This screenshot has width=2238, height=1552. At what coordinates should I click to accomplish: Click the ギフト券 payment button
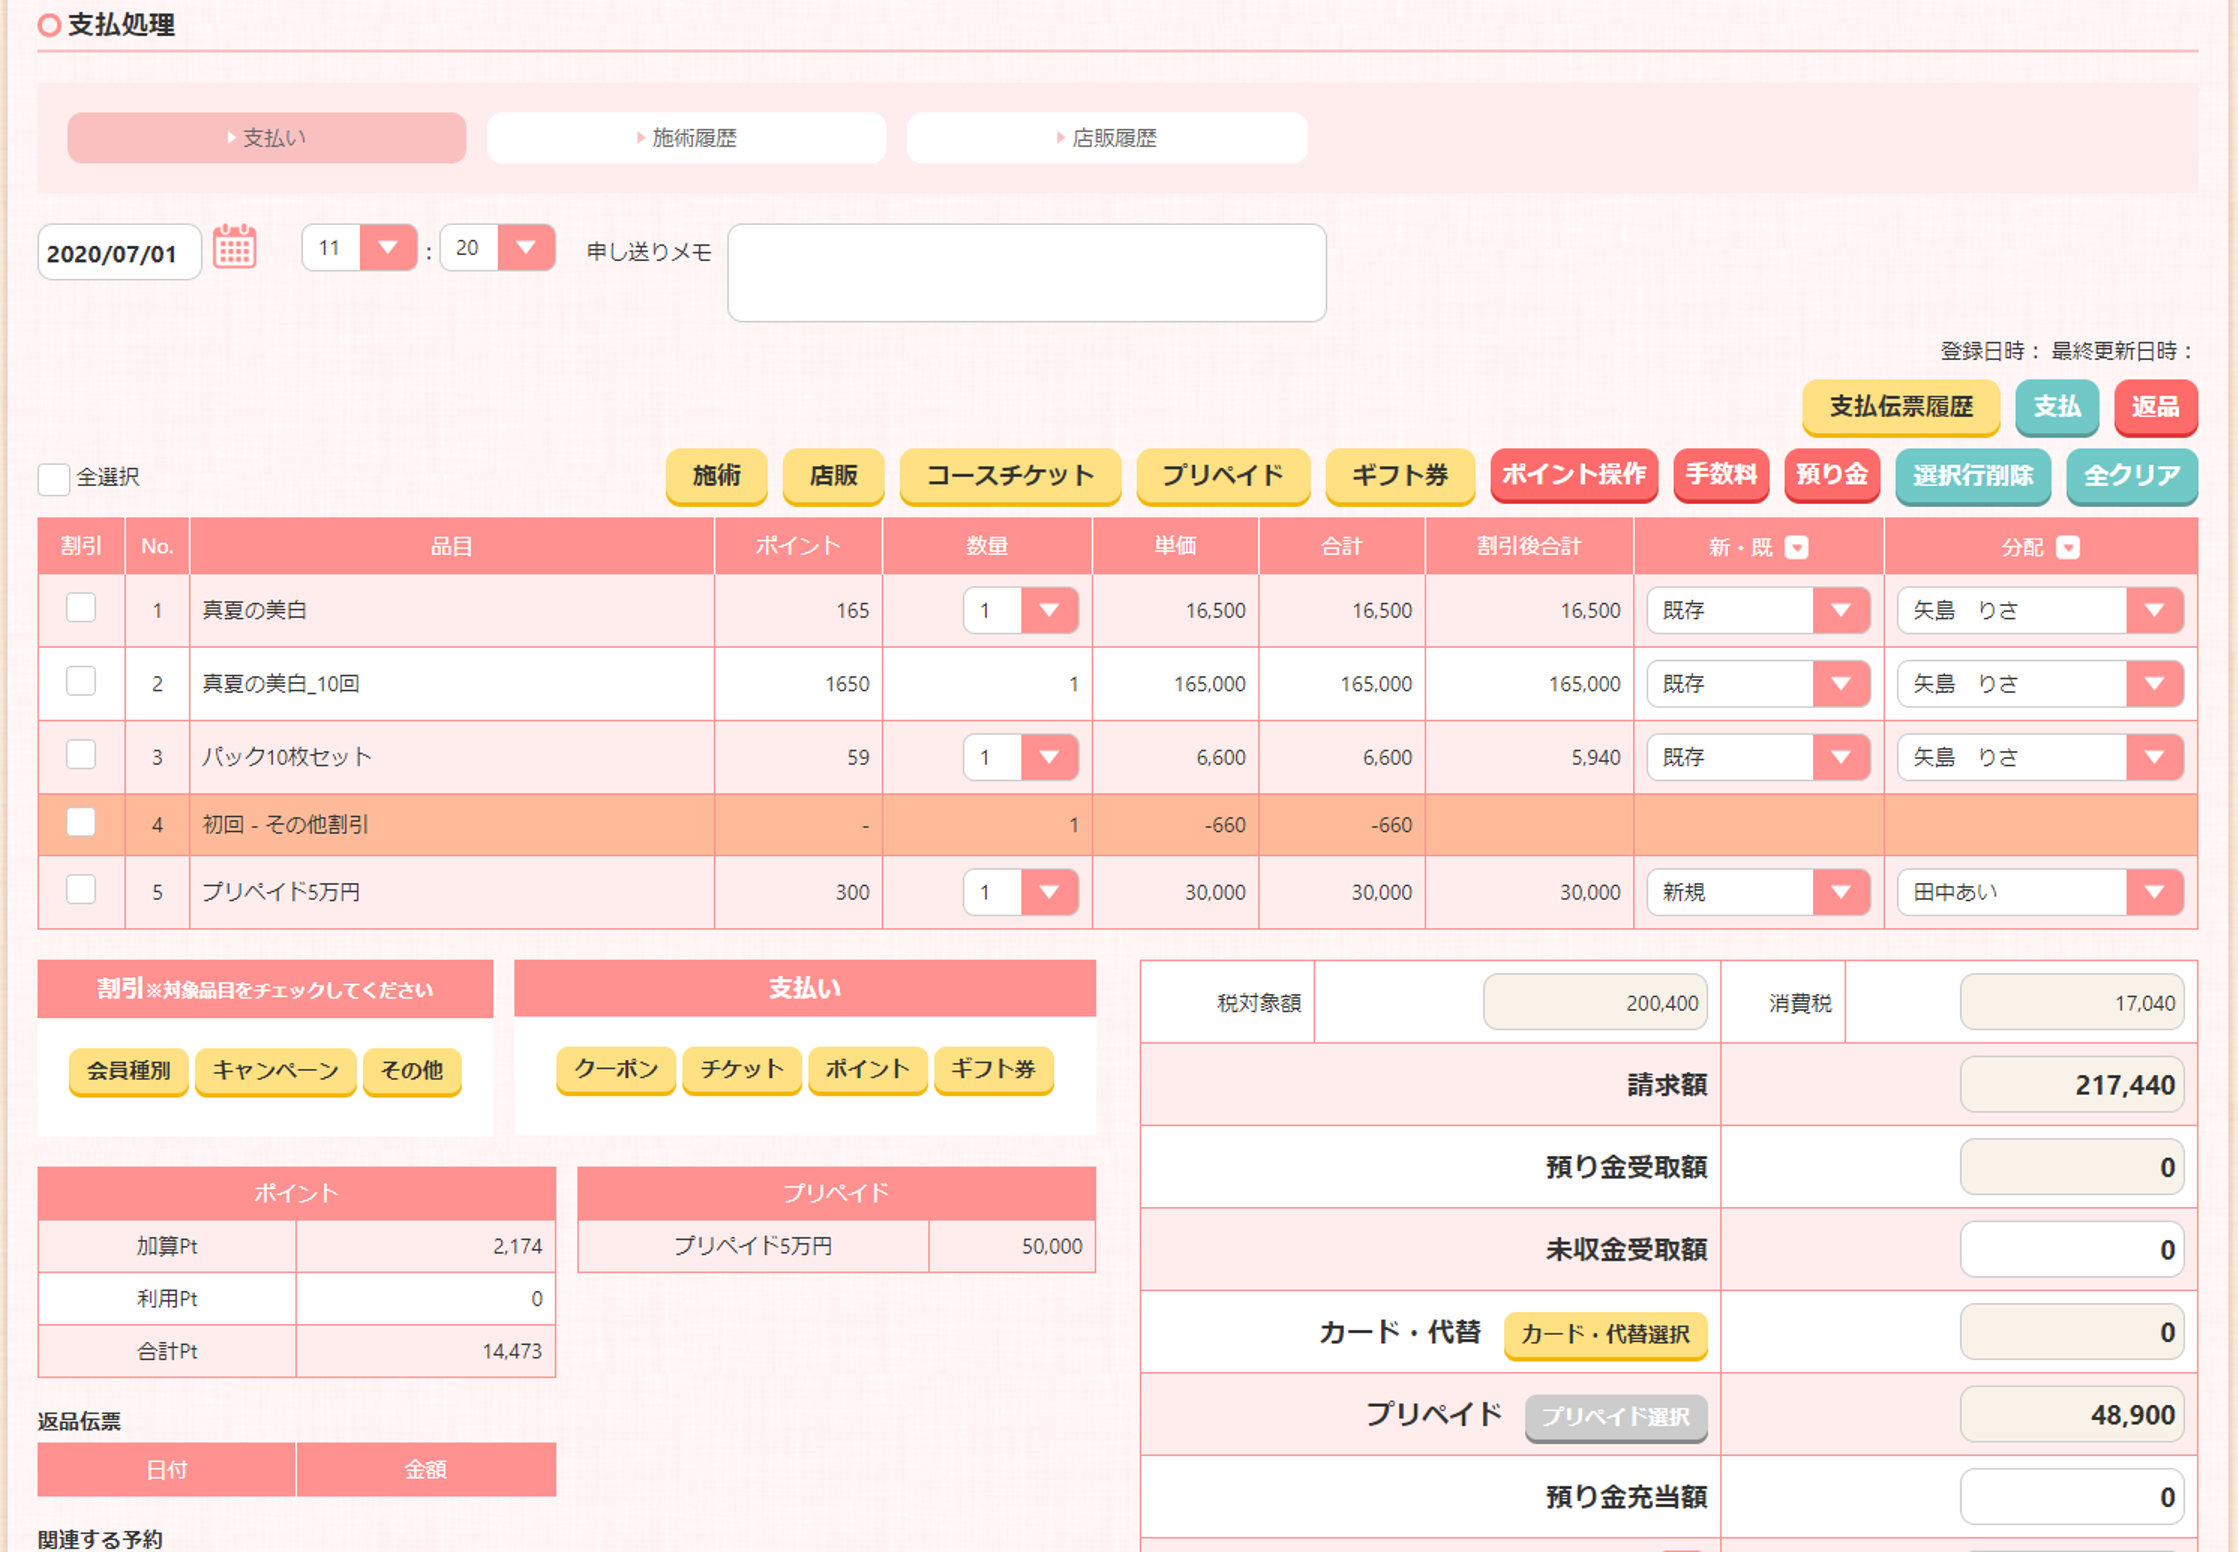pos(994,1070)
